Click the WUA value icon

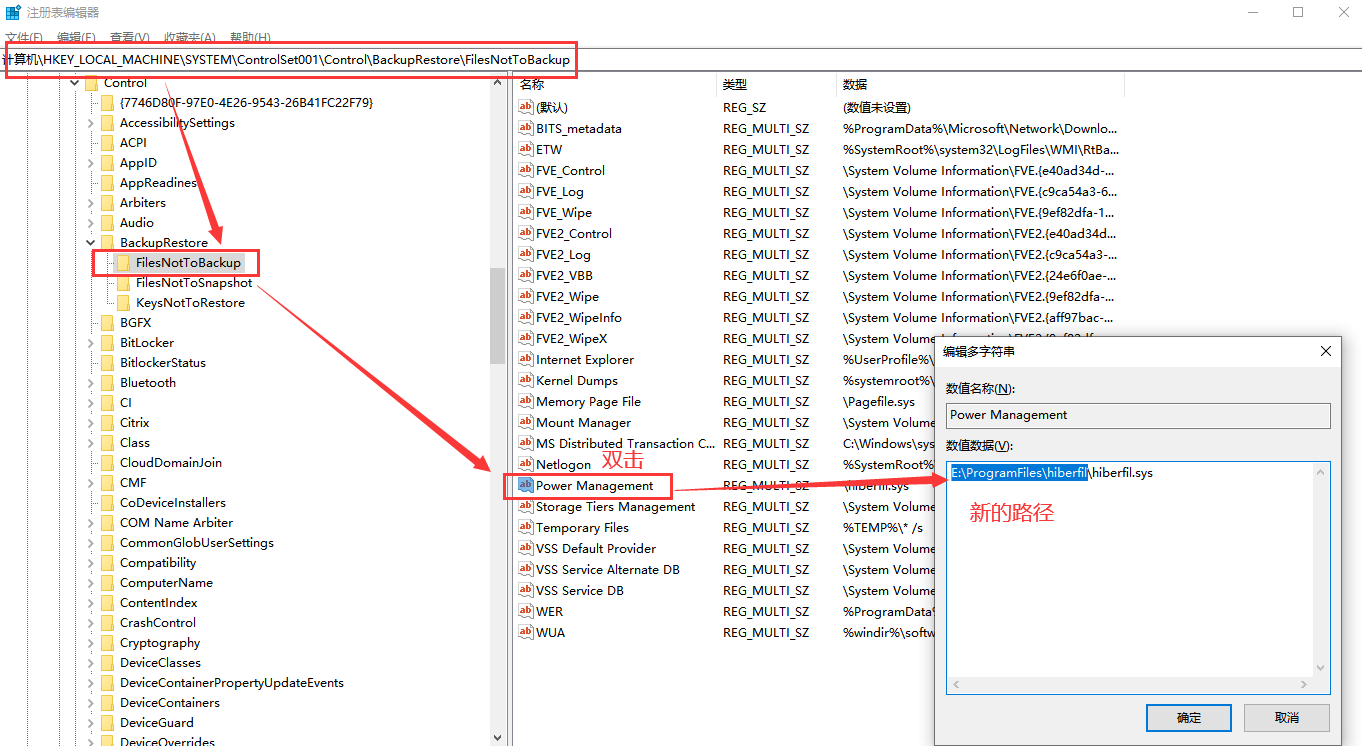(526, 632)
